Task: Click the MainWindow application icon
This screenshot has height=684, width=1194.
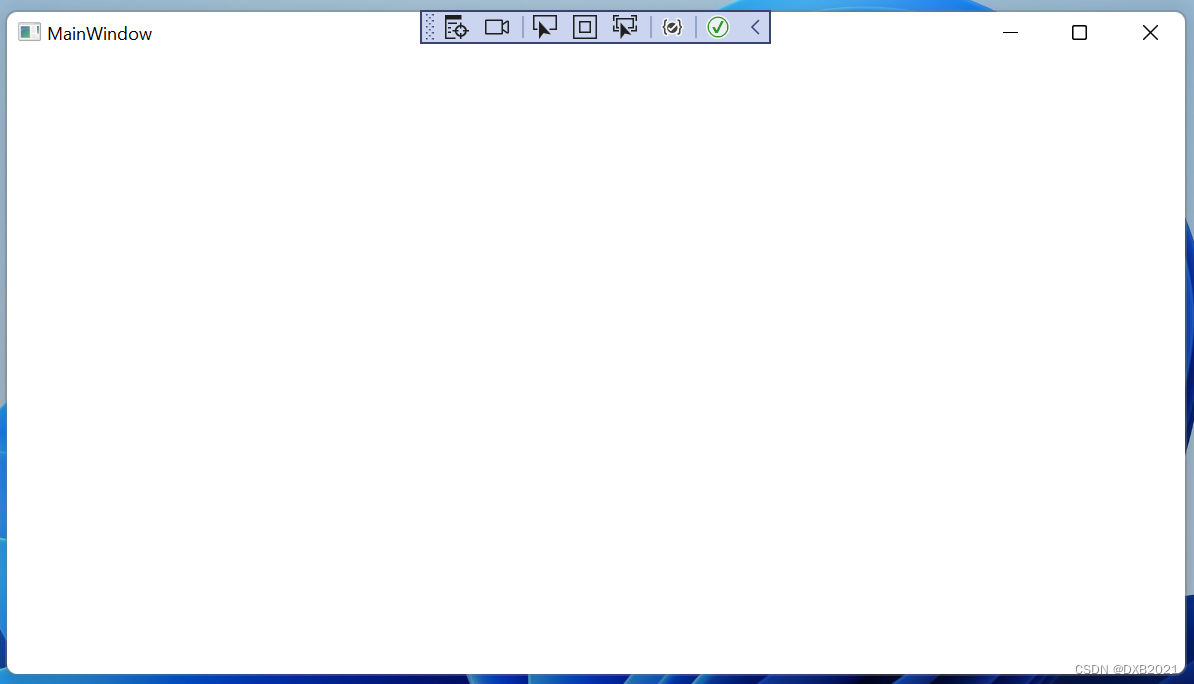Action: [29, 32]
